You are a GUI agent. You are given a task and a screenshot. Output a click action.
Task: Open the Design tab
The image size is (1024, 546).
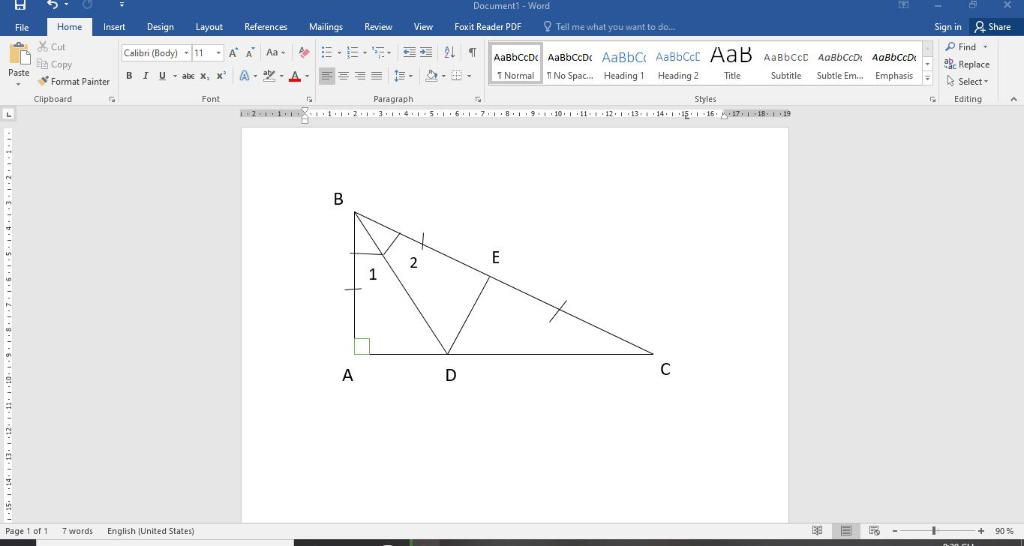coord(160,27)
